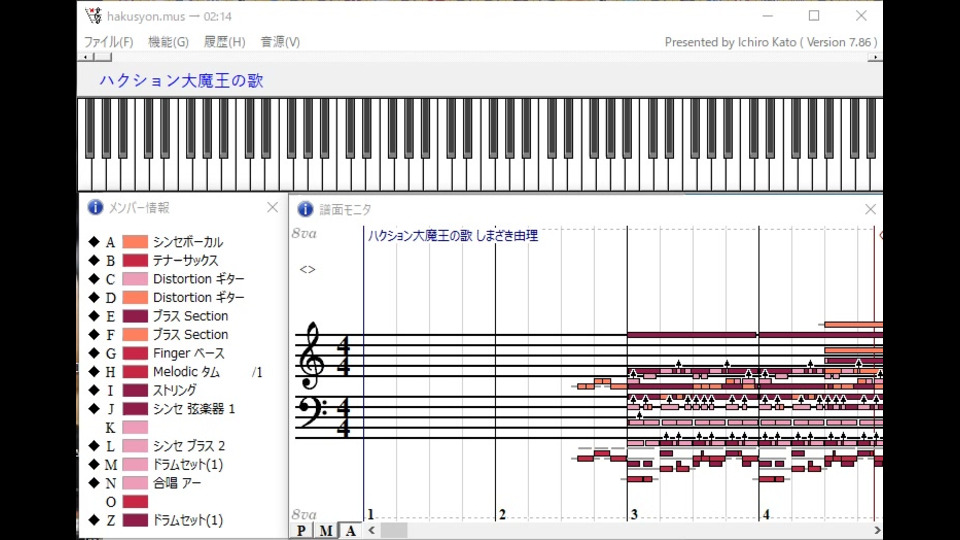Toggle member I diamond marker
Viewport: 960px width, 540px height.
tap(94, 389)
